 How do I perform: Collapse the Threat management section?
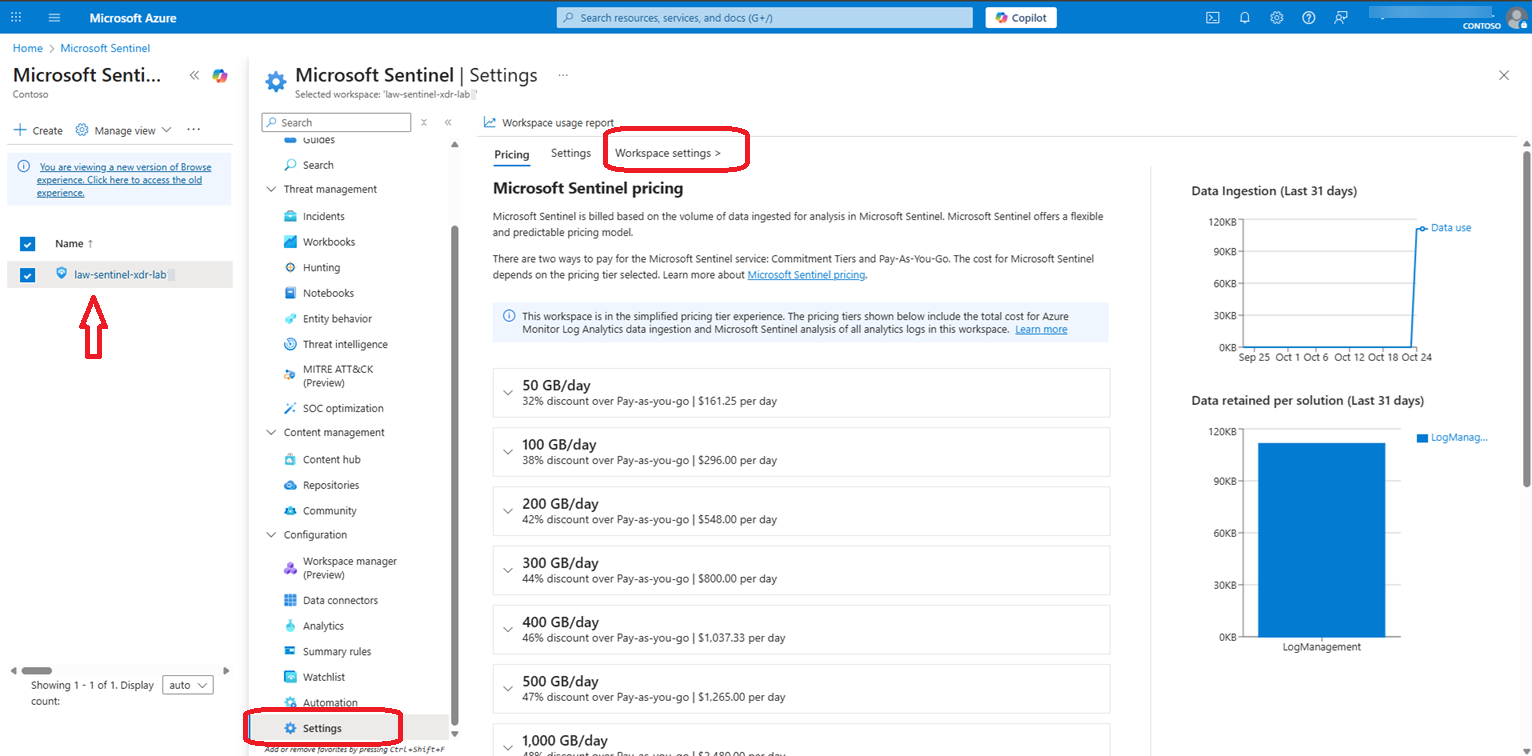click(271, 189)
